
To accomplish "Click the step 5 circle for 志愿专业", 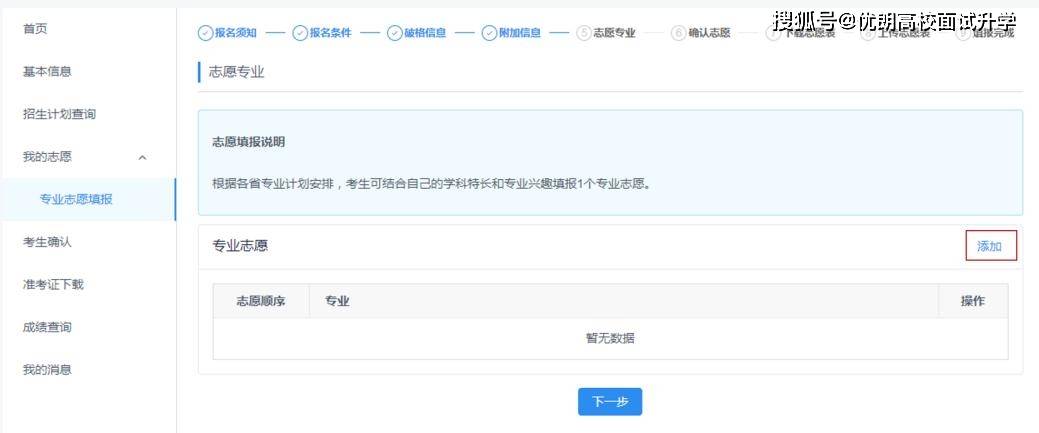I will [x=584, y=33].
